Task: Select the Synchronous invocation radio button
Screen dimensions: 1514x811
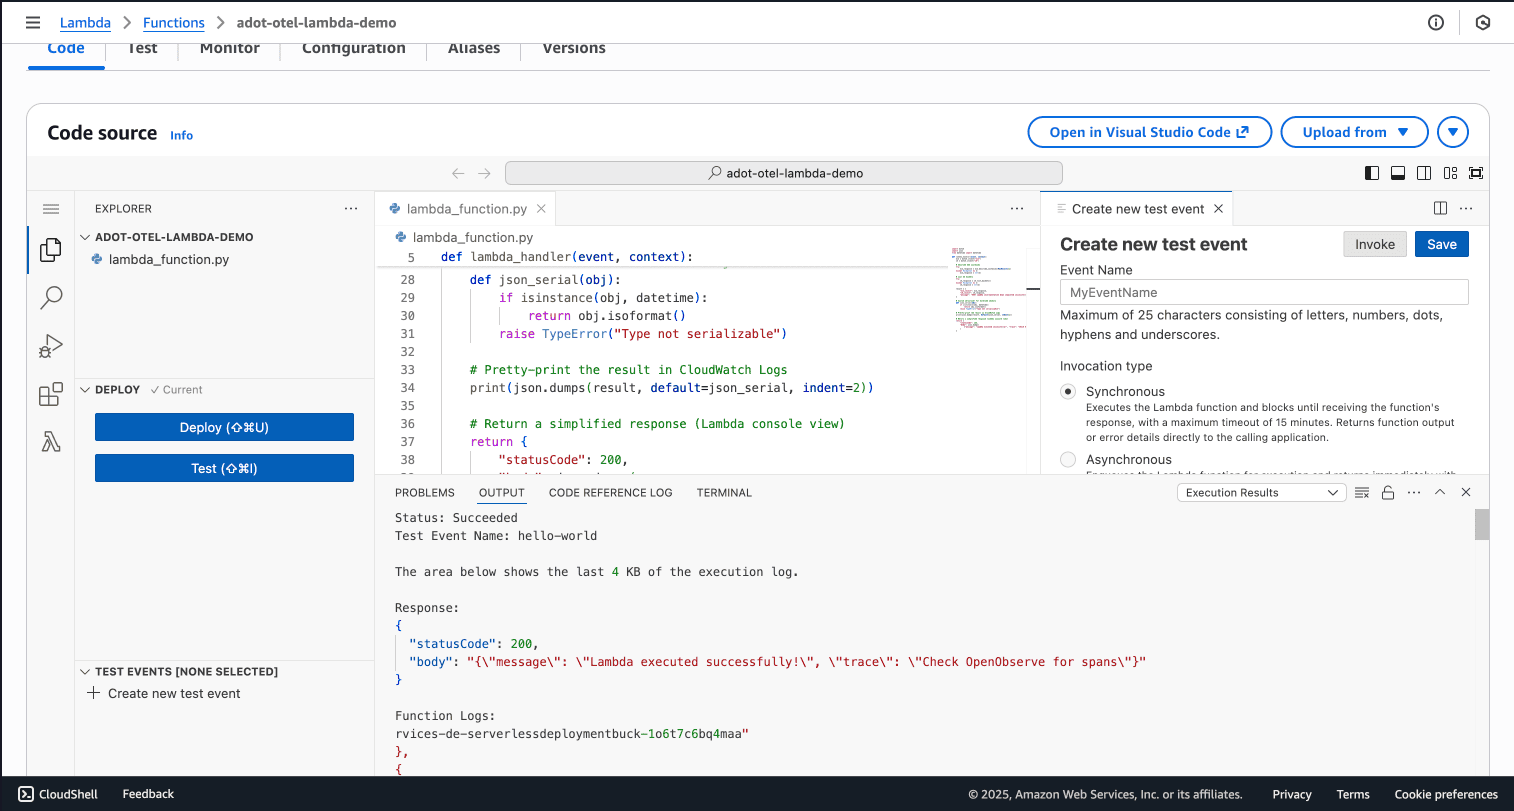Action: (1067, 391)
